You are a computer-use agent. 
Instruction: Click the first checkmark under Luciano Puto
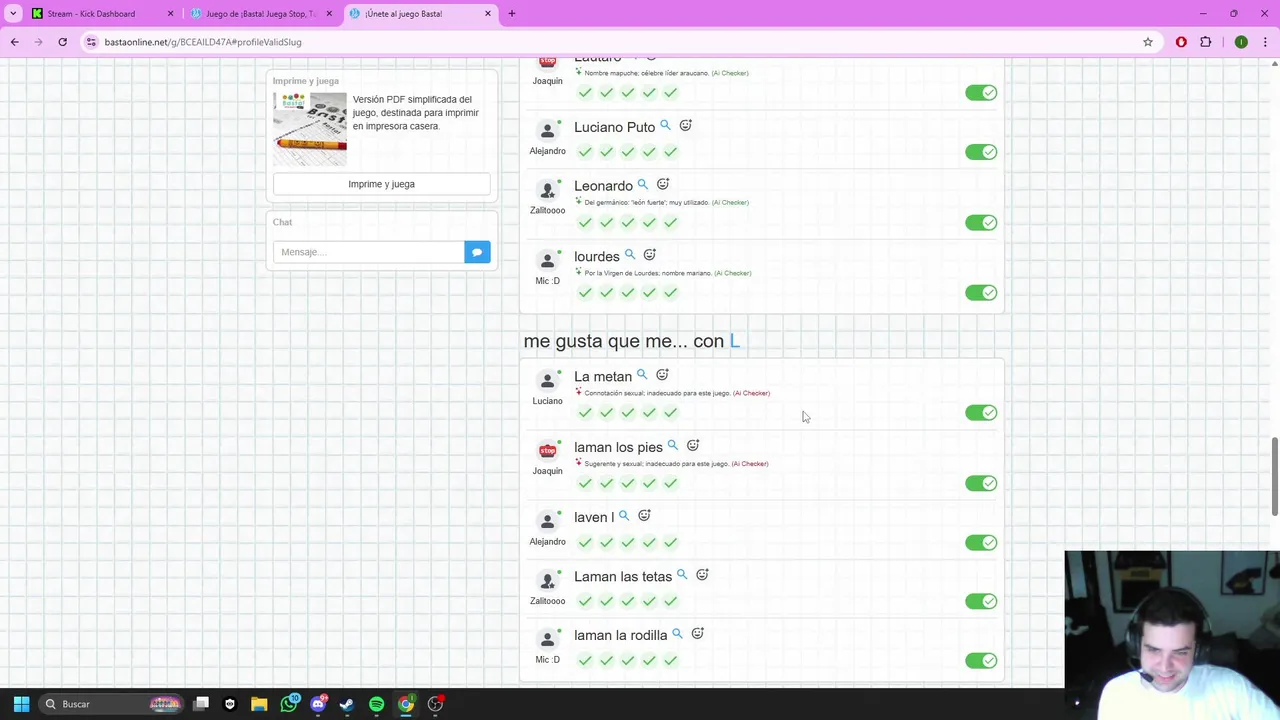[585, 152]
